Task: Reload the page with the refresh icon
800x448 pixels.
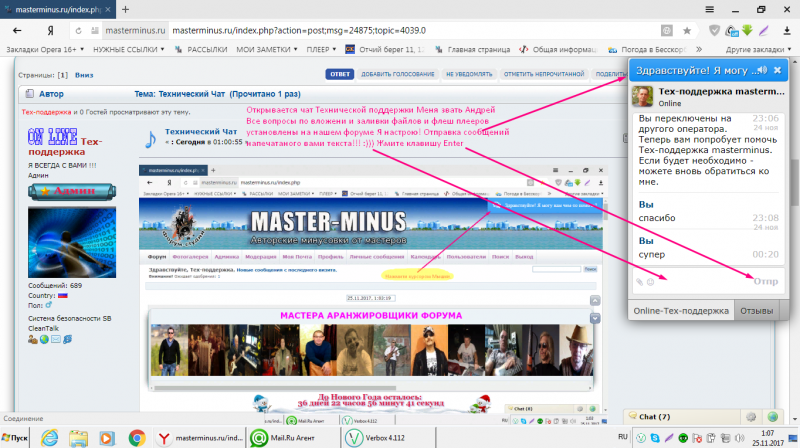Action: tap(78, 31)
